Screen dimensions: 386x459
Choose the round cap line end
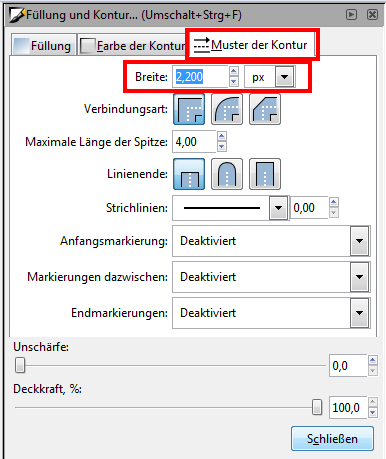point(227,174)
